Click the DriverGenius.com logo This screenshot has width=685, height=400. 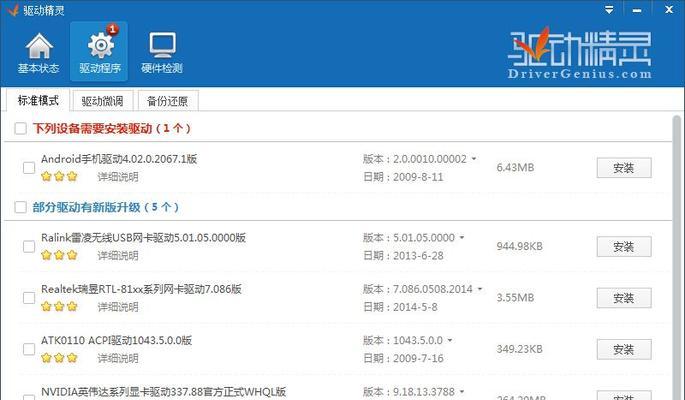click(x=579, y=53)
